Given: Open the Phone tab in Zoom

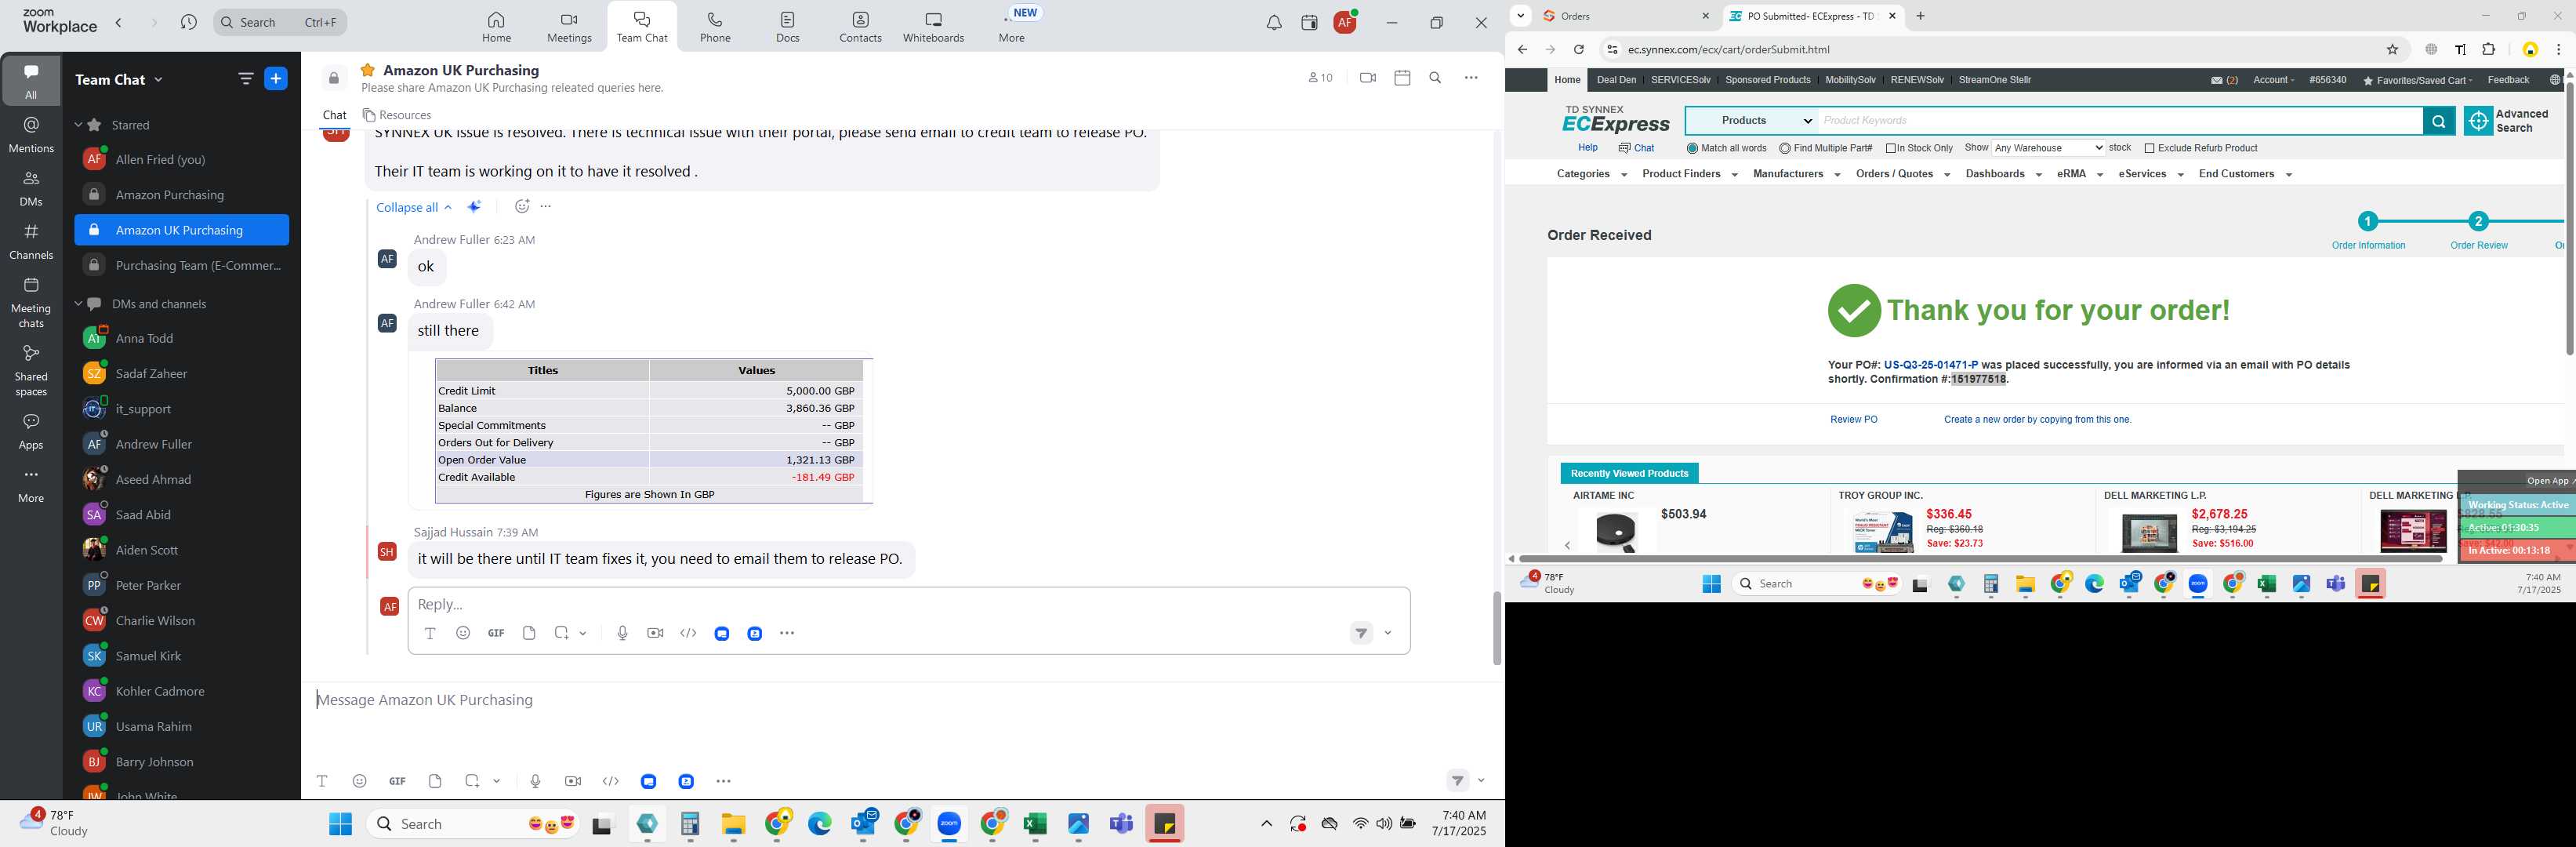Looking at the screenshot, I should pyautogui.click(x=715, y=27).
